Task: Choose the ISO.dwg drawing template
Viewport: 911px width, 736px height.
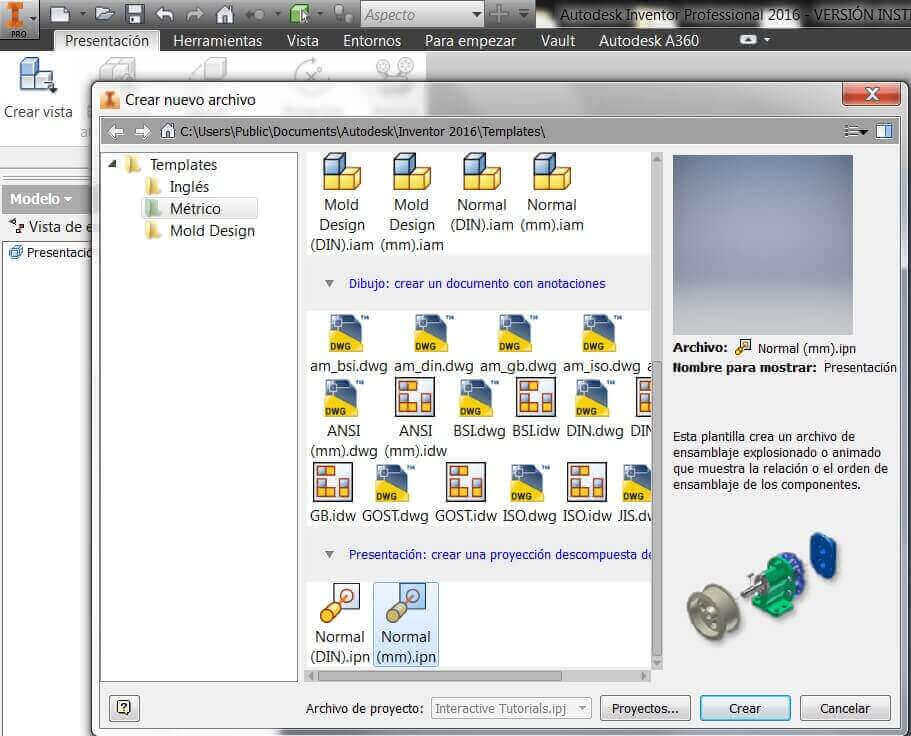Action: pyautogui.click(x=529, y=492)
